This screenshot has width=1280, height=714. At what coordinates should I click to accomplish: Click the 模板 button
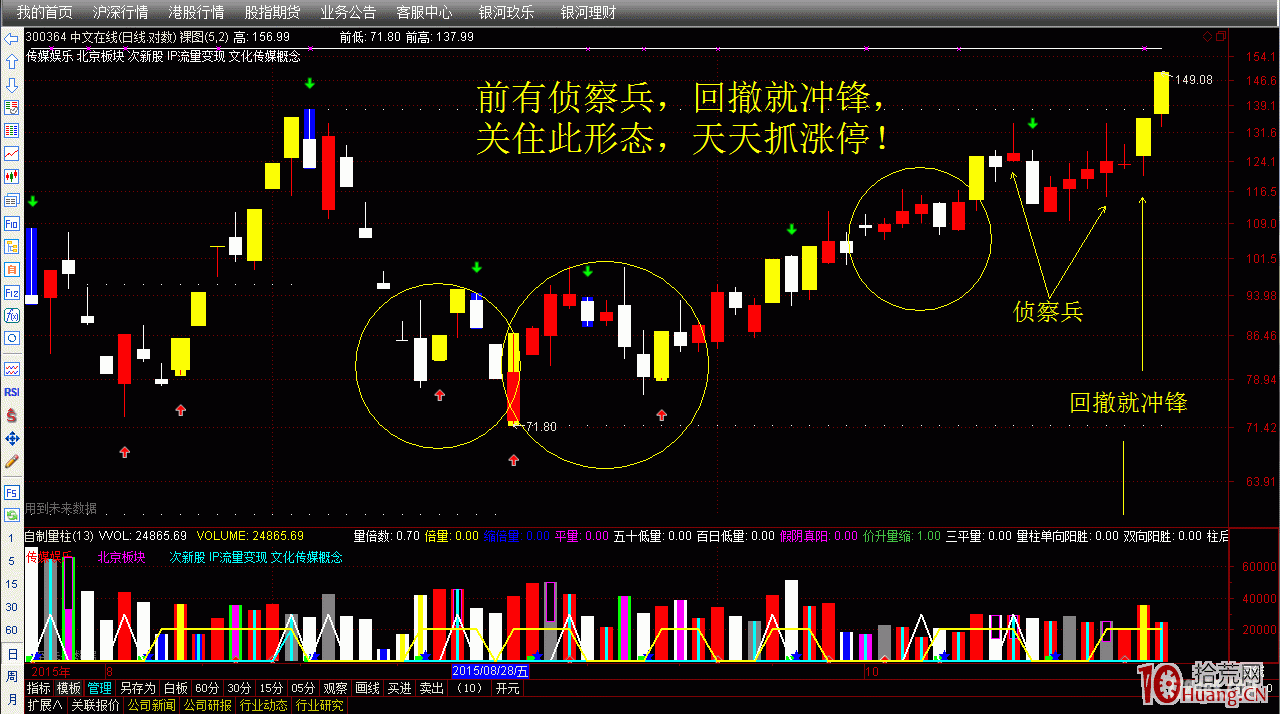click(x=69, y=688)
